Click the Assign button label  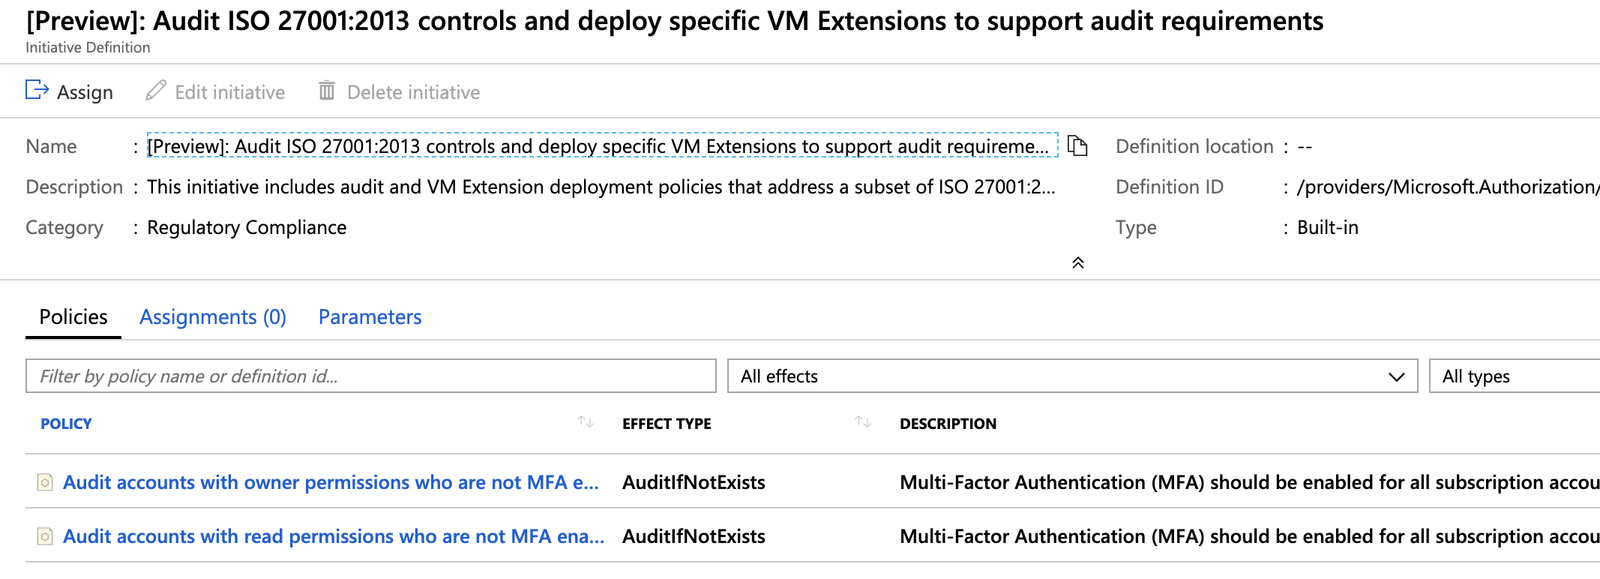[85, 92]
